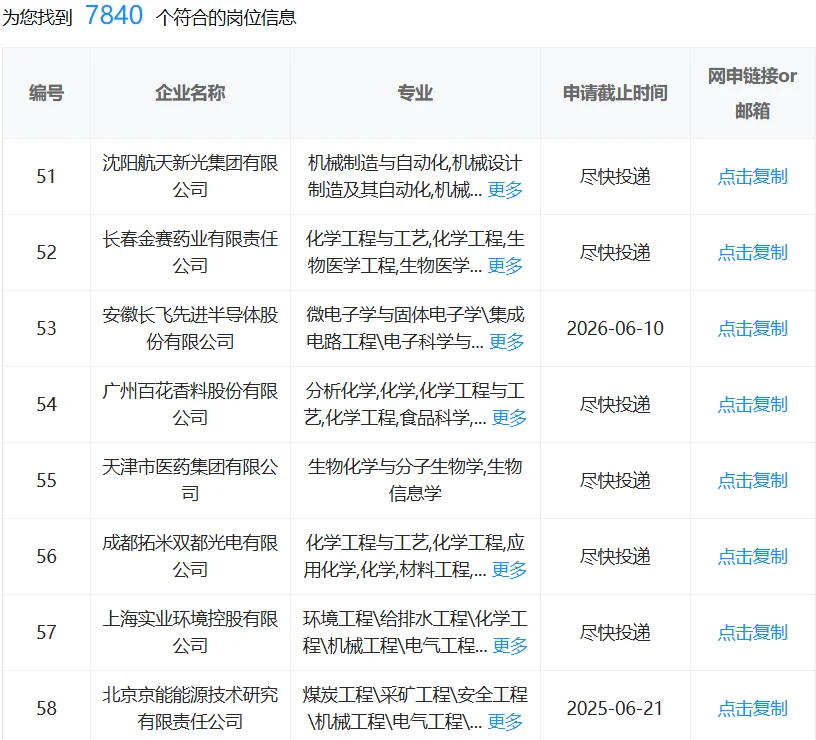816x740 pixels.
Task: Click 点击复制 for 沈阳航天新光集团
Action: click(x=751, y=176)
